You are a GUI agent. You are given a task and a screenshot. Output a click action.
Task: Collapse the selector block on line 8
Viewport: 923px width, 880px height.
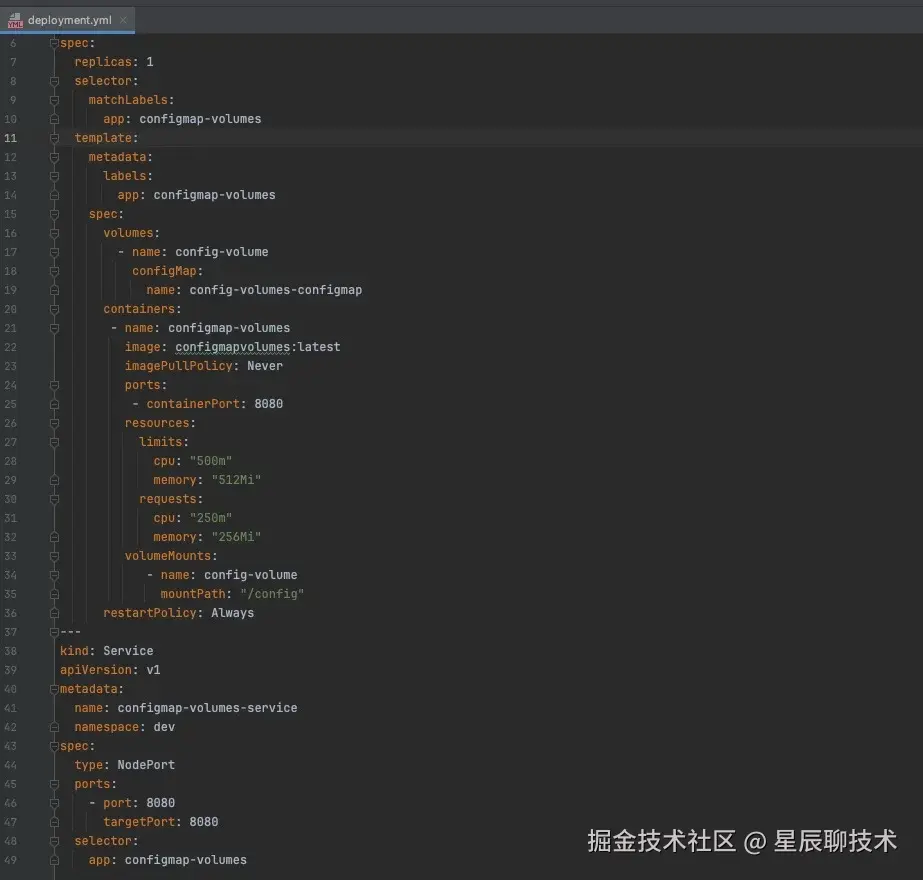tap(54, 81)
